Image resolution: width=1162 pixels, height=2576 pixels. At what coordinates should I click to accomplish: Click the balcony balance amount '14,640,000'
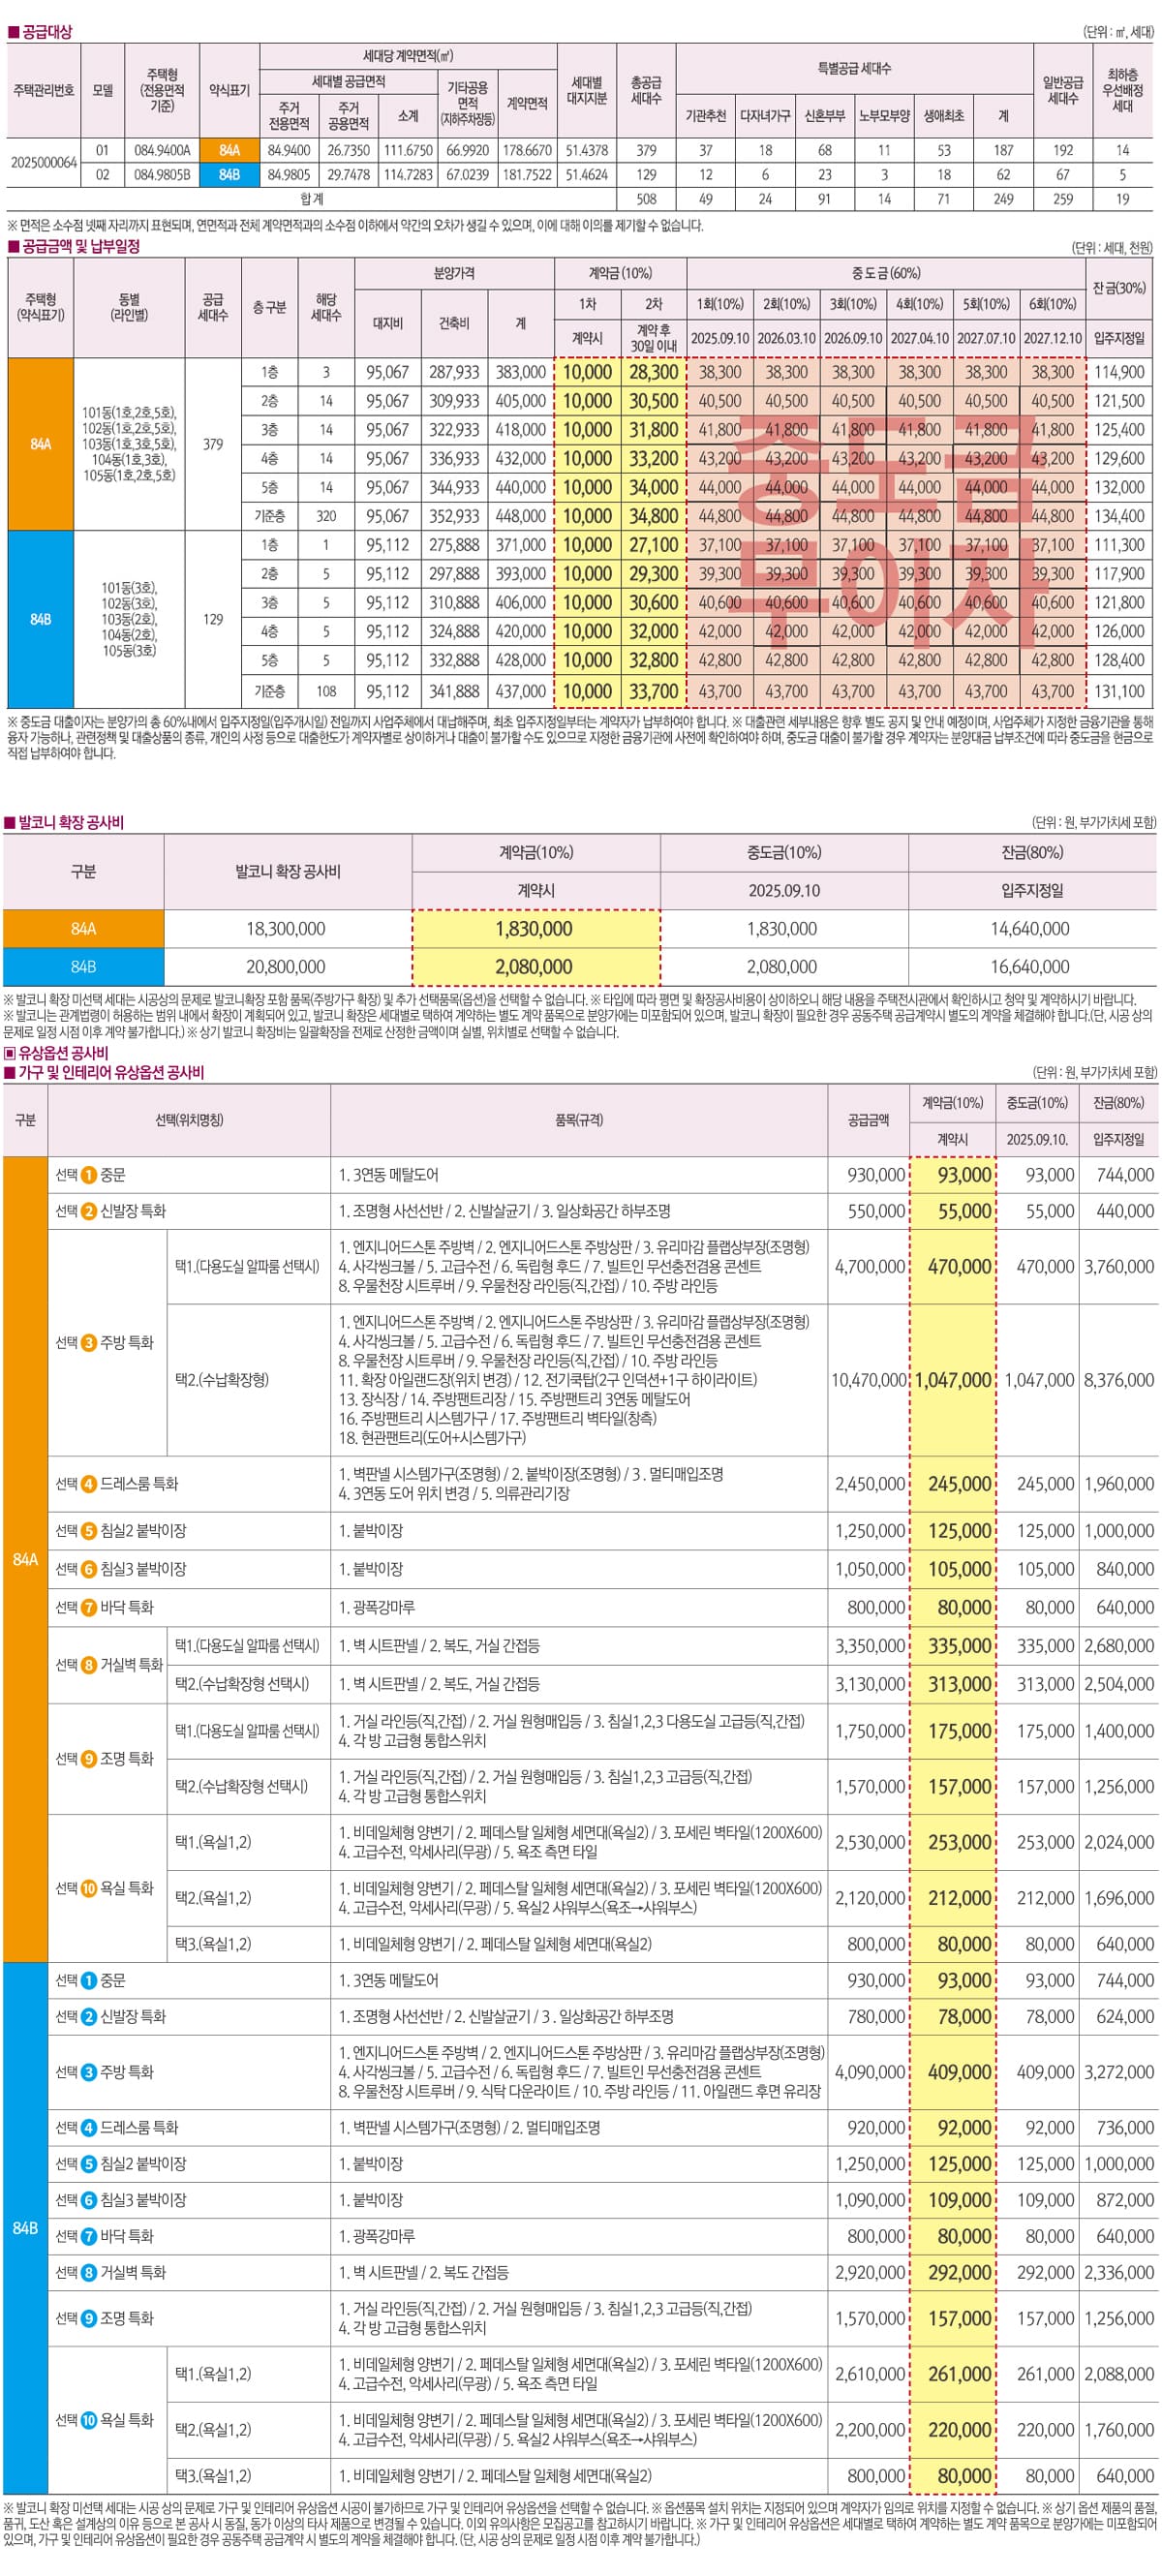pyautogui.click(x=1030, y=929)
